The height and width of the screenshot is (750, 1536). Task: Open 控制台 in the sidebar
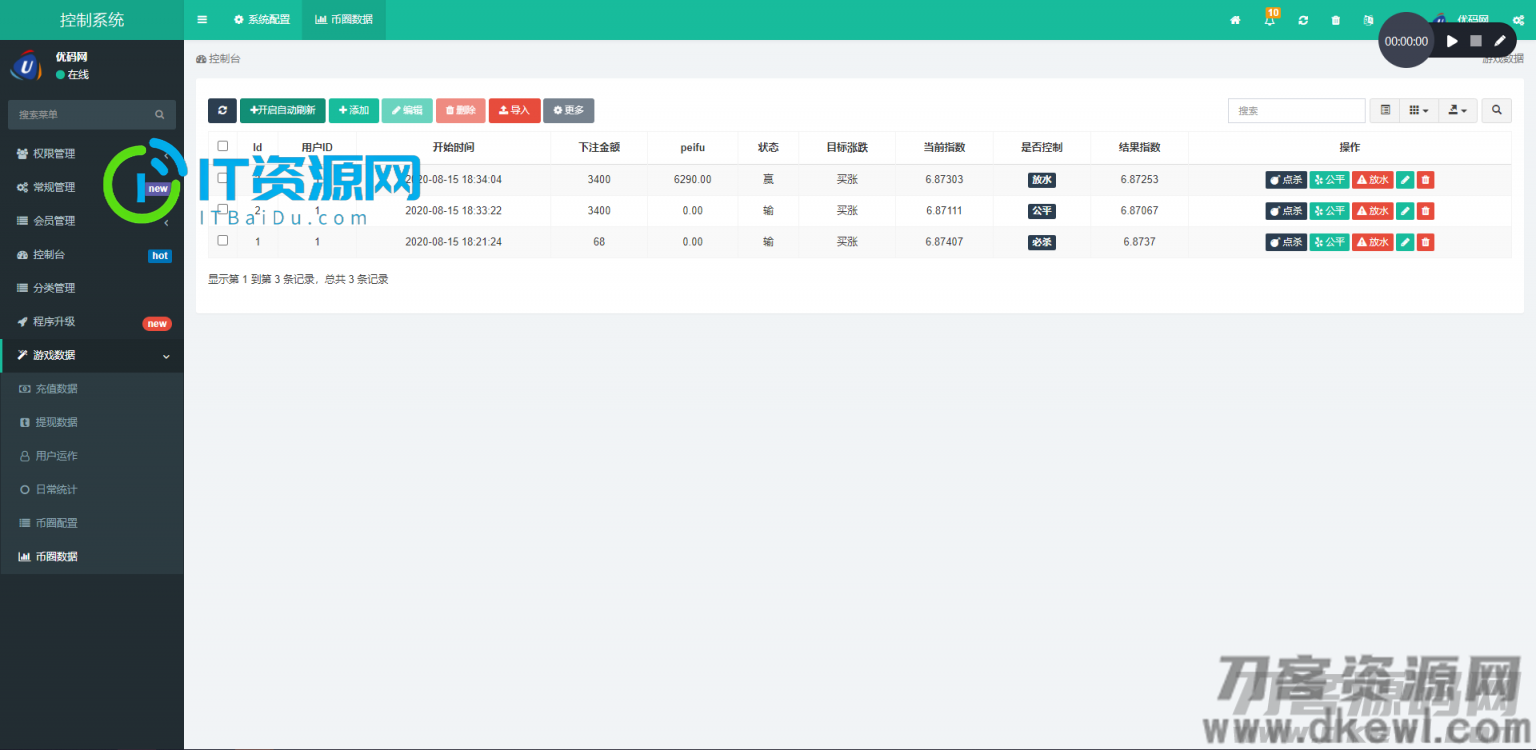pyautogui.click(x=92, y=255)
